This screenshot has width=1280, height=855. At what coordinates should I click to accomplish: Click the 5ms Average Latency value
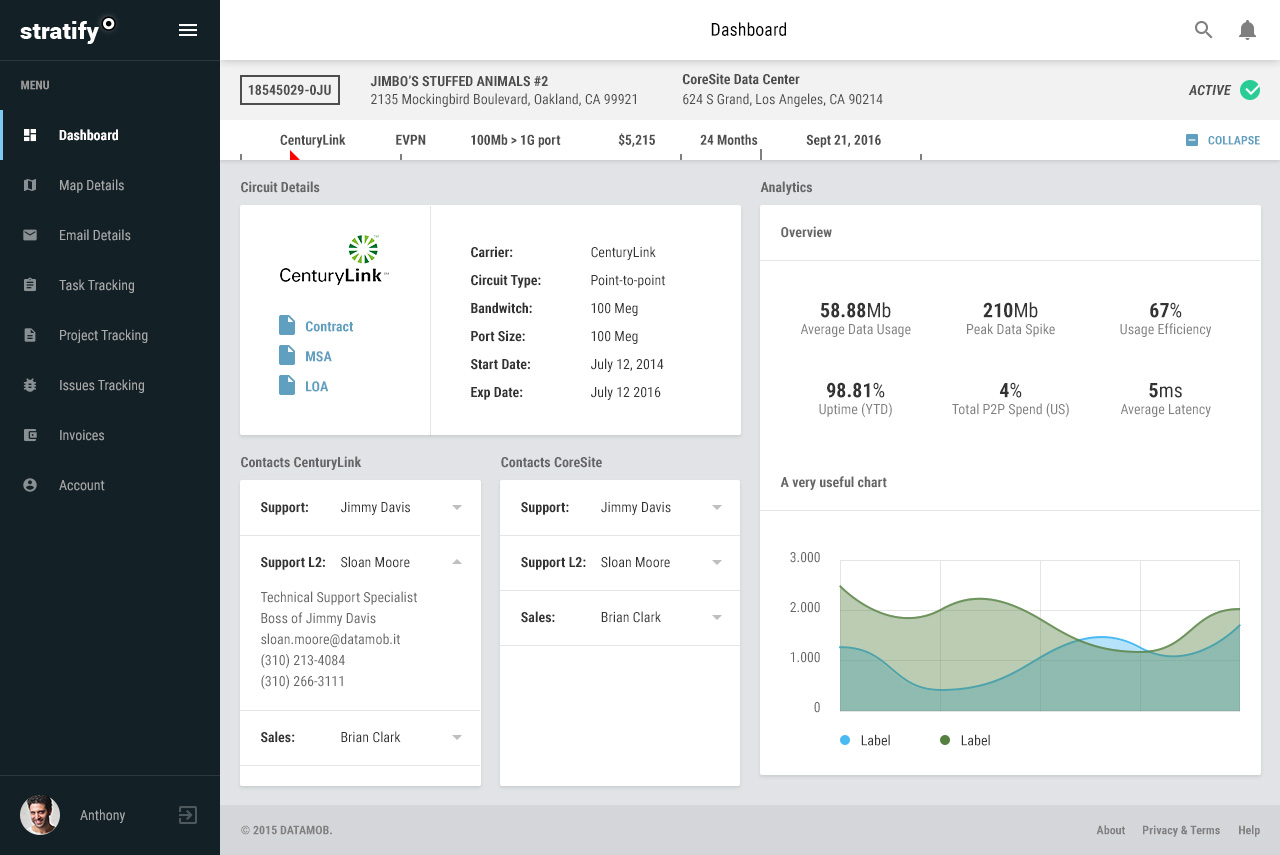point(1165,390)
